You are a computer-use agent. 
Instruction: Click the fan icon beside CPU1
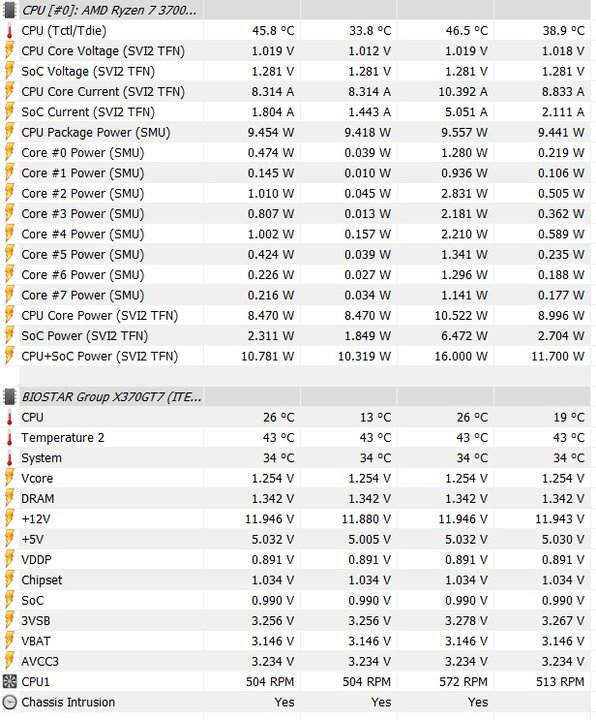tap(9, 681)
